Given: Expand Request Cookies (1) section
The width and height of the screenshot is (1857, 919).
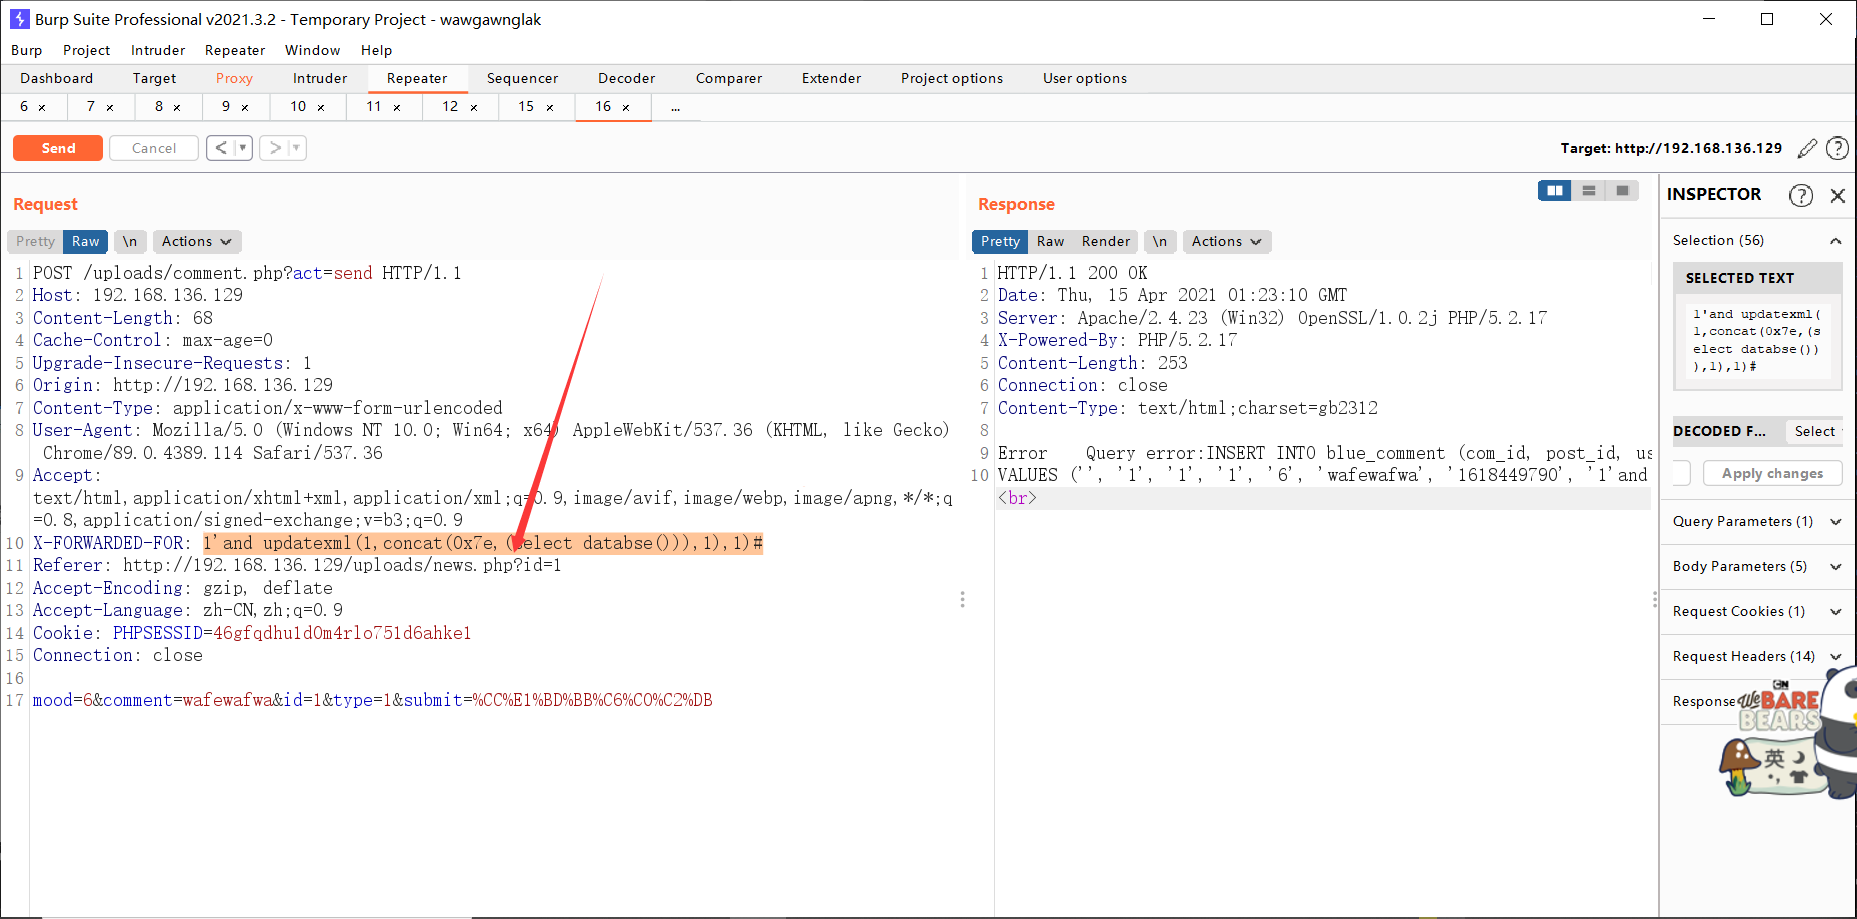Looking at the screenshot, I should coord(1836,611).
